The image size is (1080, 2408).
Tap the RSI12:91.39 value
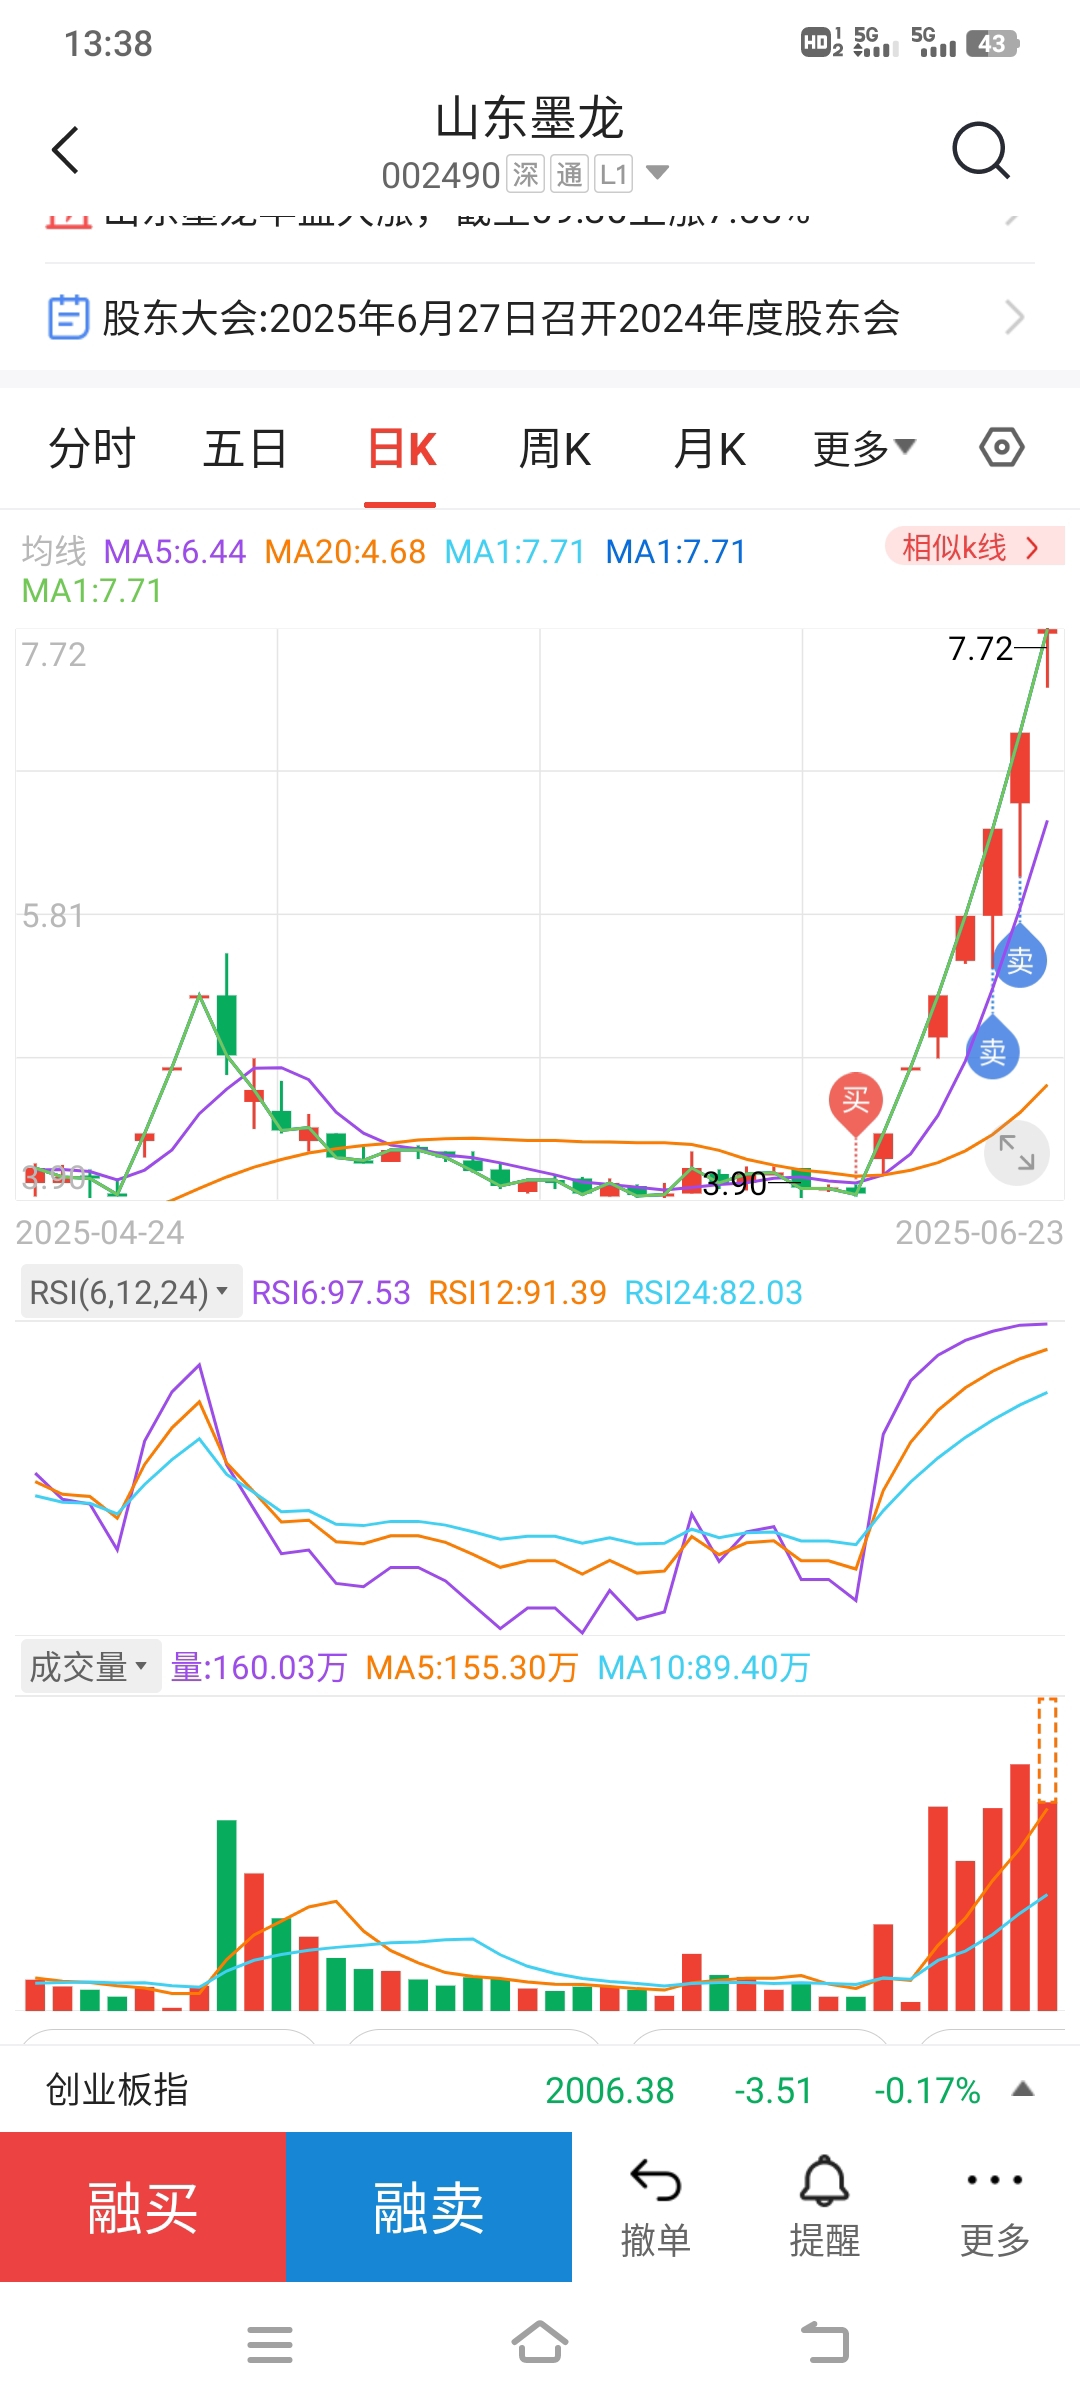pos(518,1293)
